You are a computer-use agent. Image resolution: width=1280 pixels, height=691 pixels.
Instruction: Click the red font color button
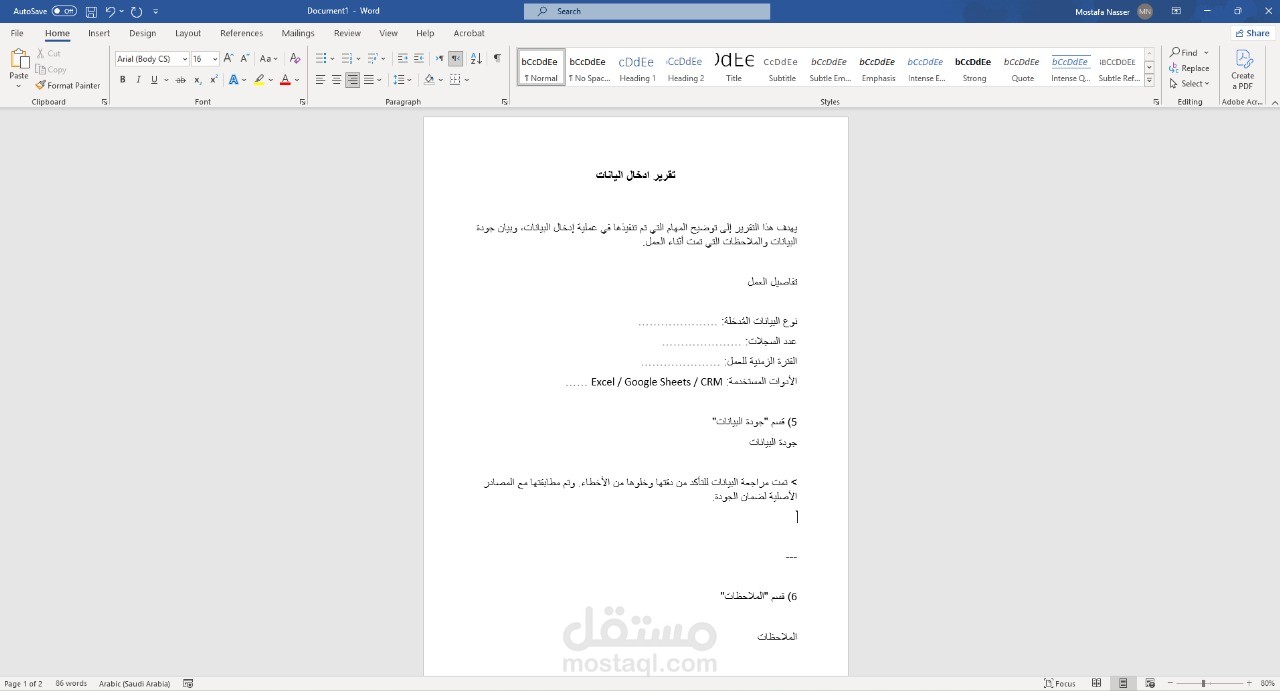285,80
